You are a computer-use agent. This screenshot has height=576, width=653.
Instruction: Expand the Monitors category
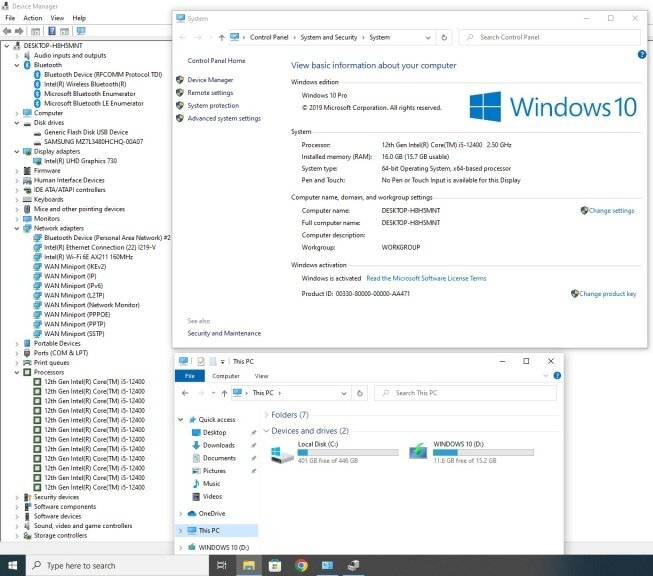point(17,219)
